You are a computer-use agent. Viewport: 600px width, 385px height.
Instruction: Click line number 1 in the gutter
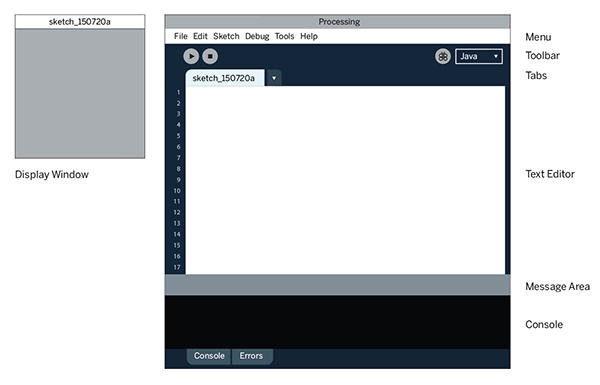tap(178, 92)
